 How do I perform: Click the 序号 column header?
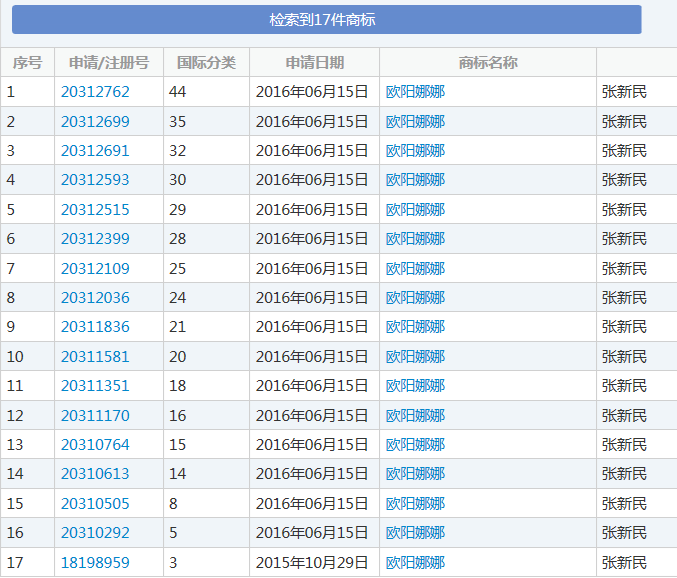pos(27,63)
